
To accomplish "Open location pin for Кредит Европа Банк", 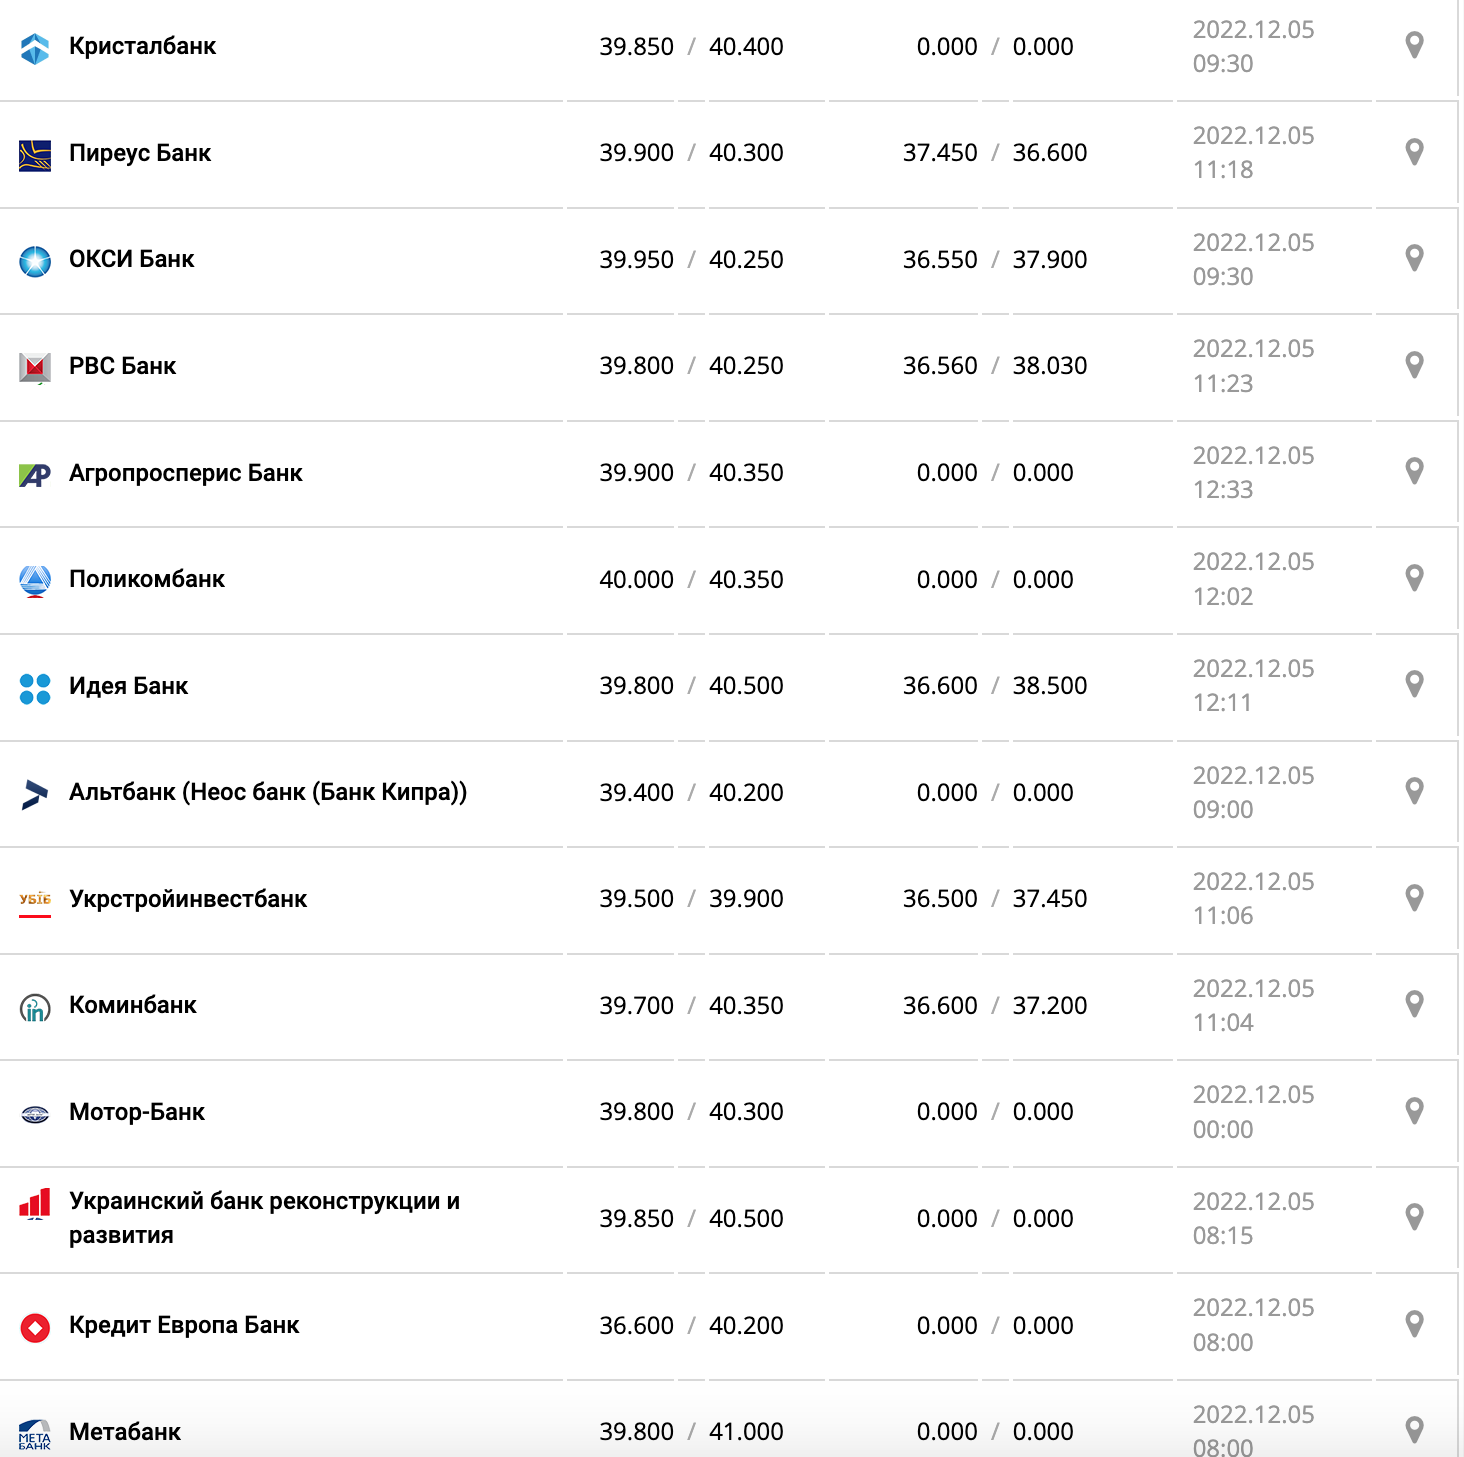I will (1414, 1324).
